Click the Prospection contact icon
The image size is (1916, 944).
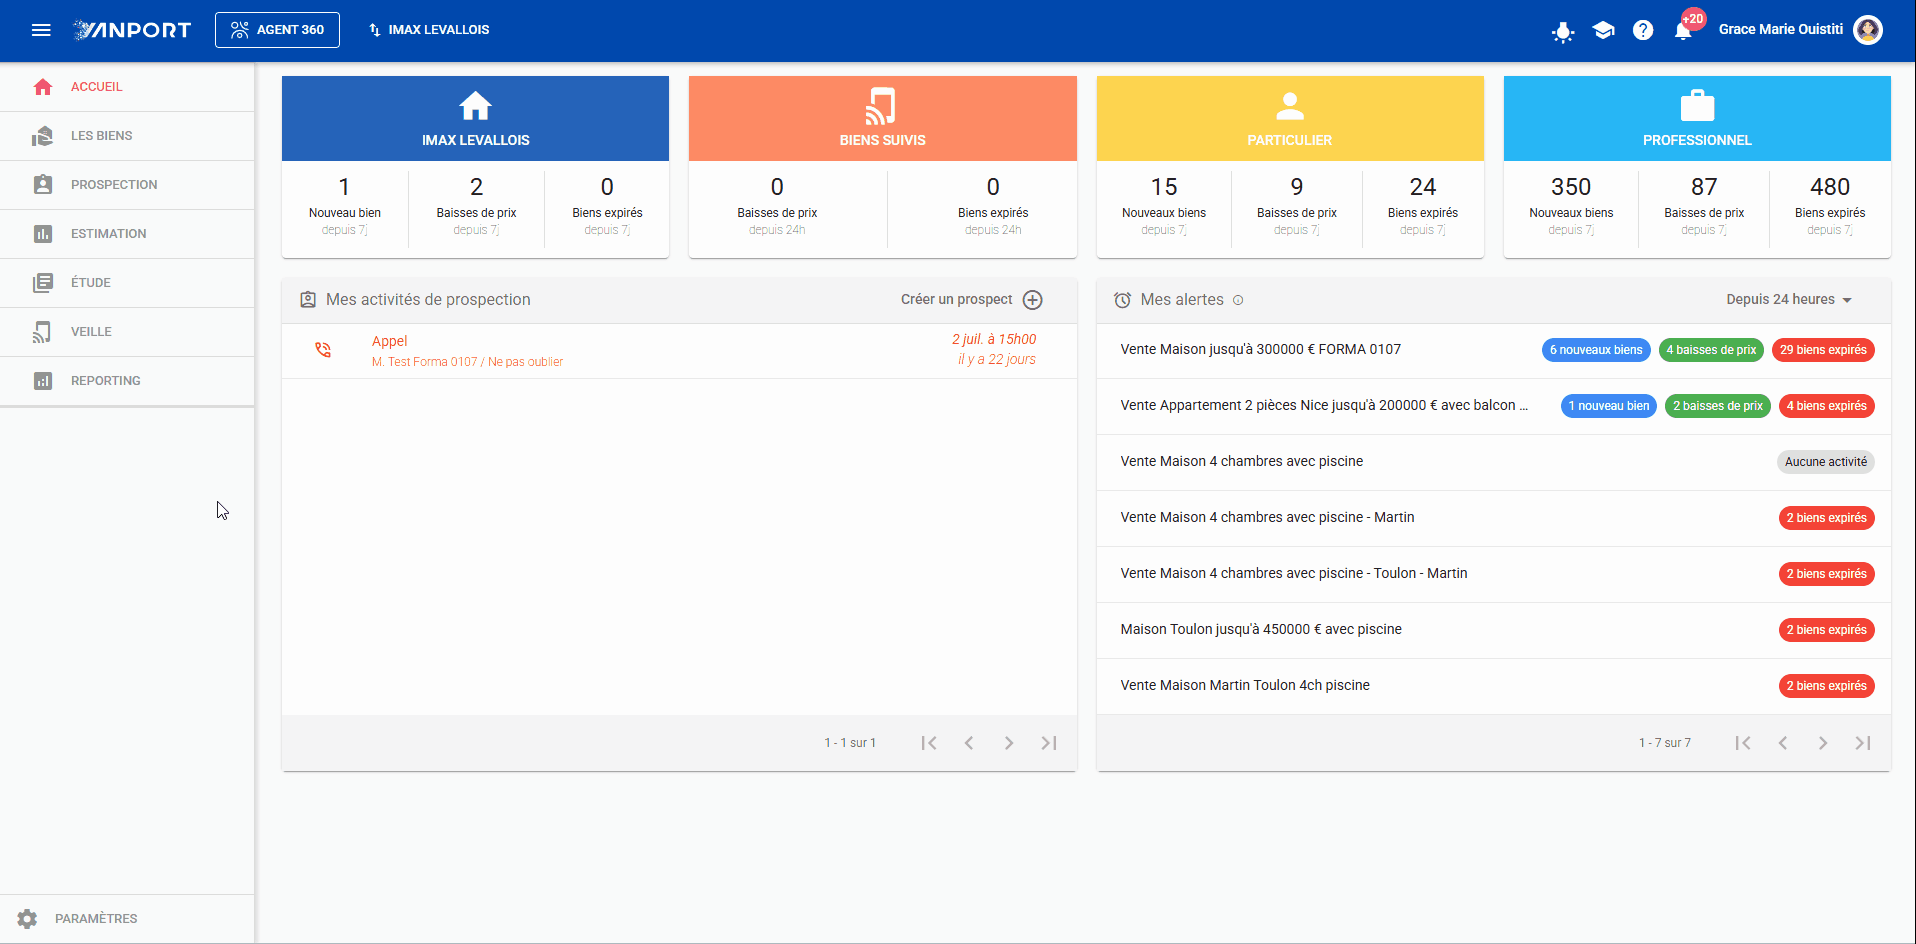point(43,185)
